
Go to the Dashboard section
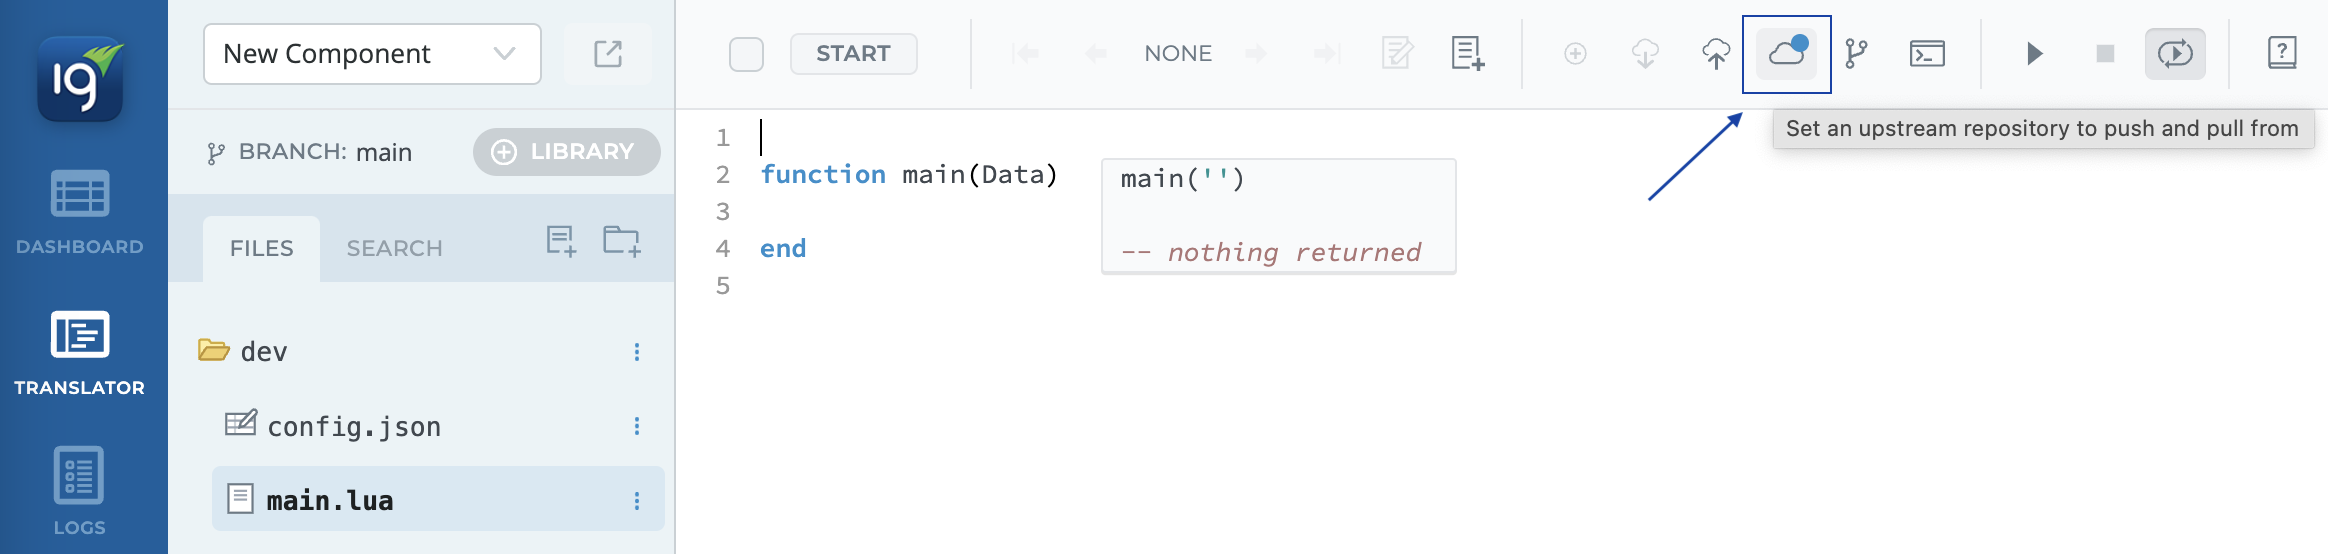(x=80, y=212)
